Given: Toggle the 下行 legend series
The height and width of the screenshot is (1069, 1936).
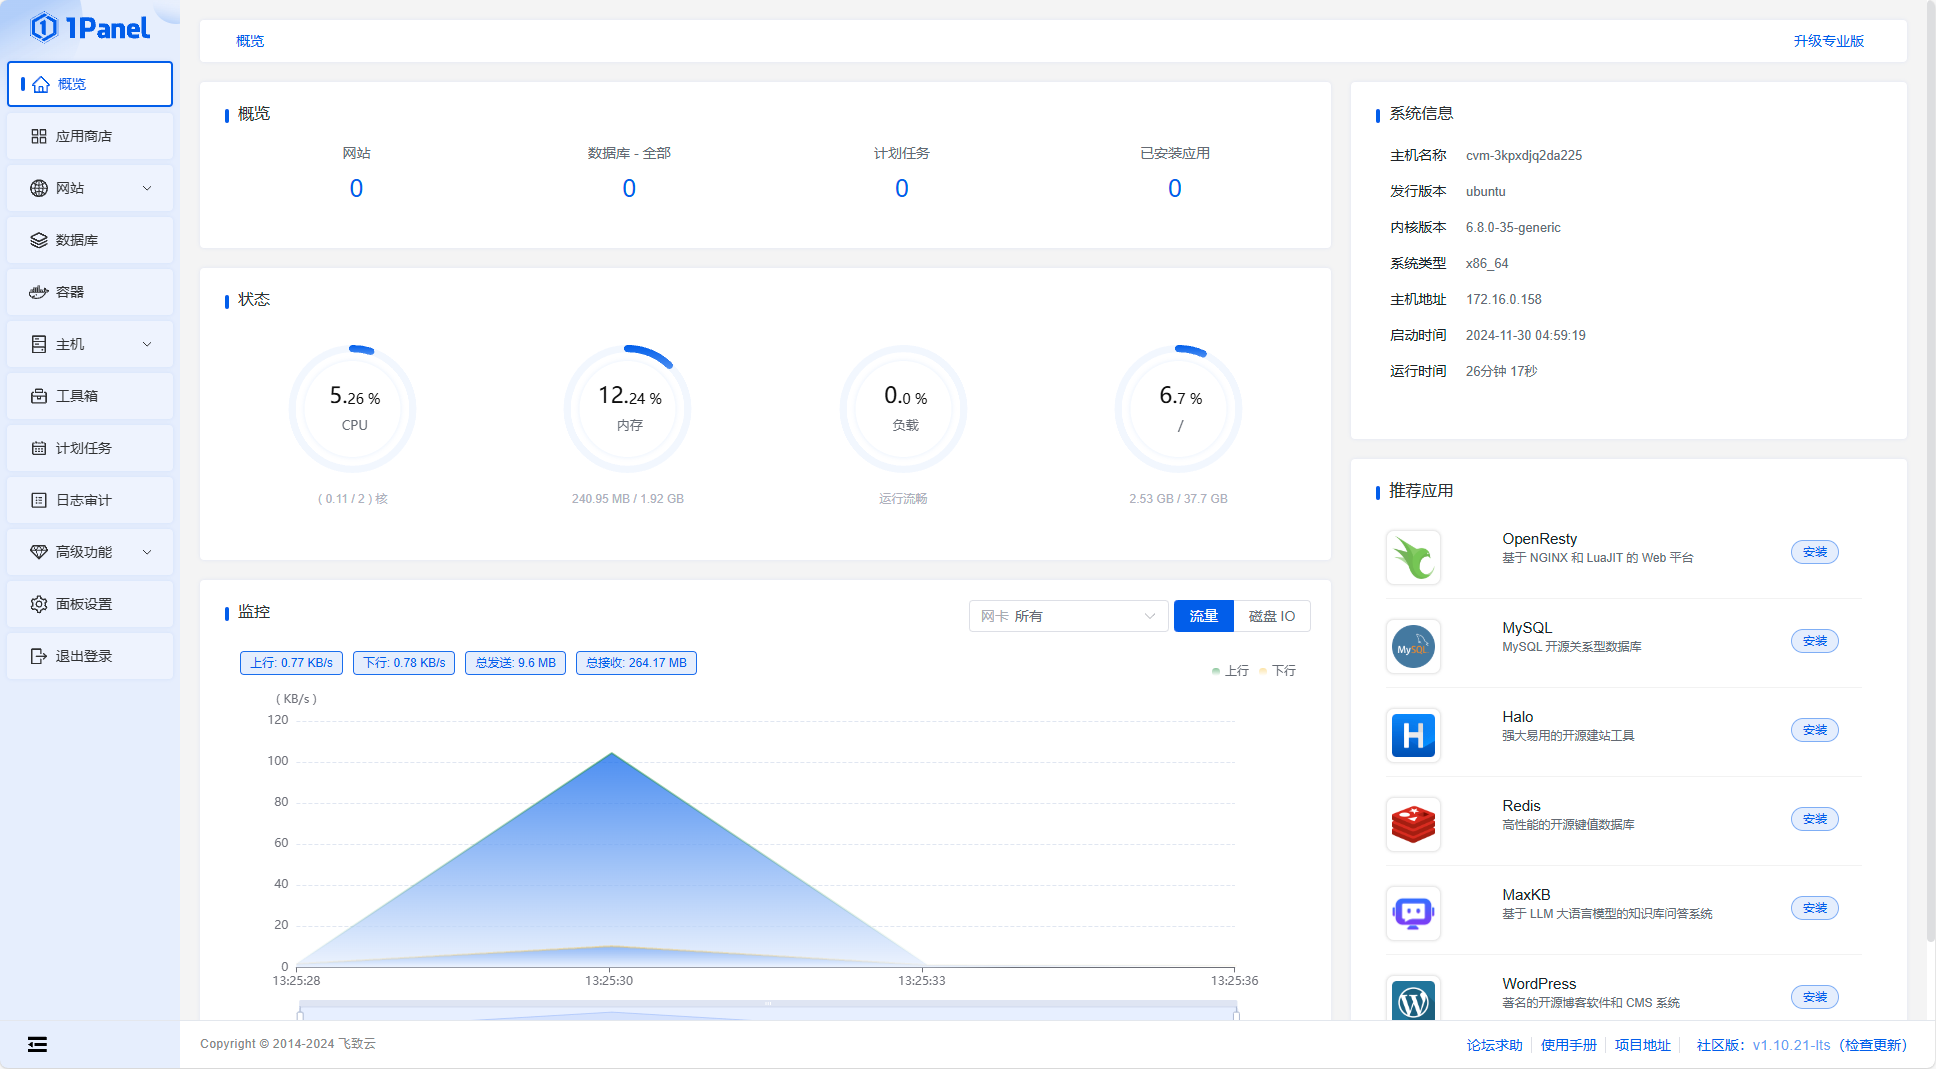Looking at the screenshot, I should tap(1278, 671).
